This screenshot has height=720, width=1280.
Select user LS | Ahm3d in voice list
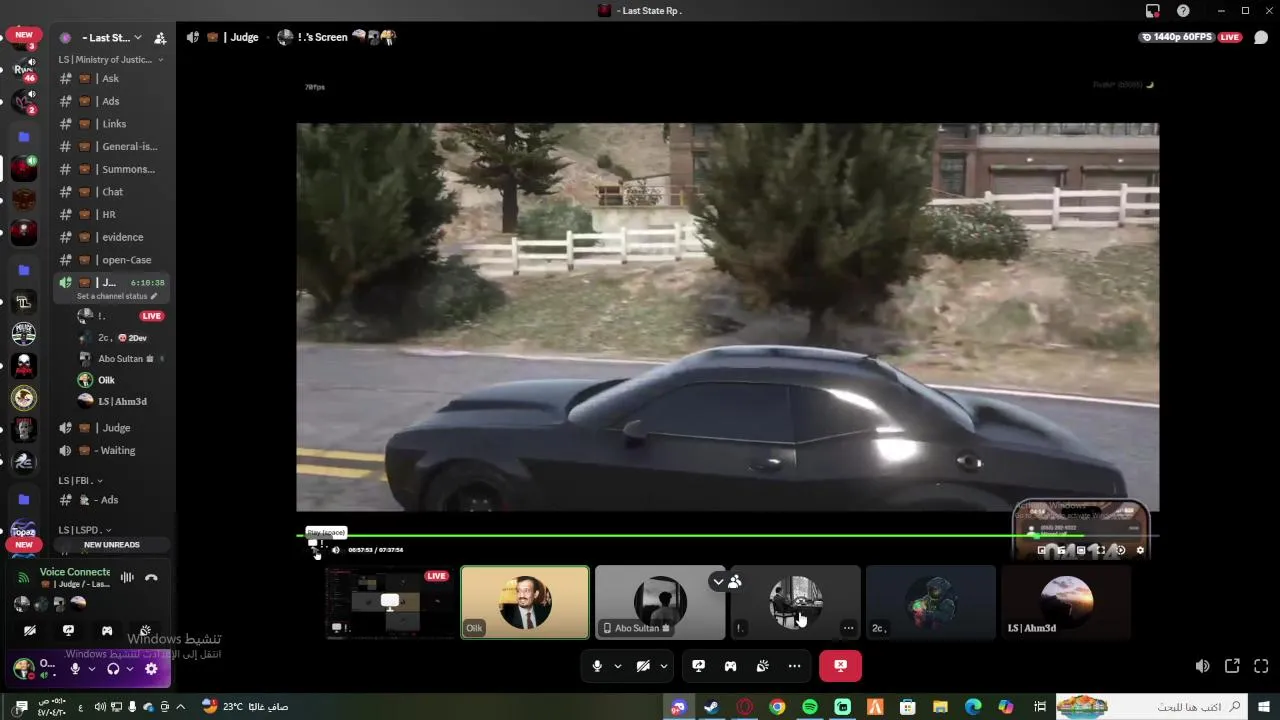[122, 402]
